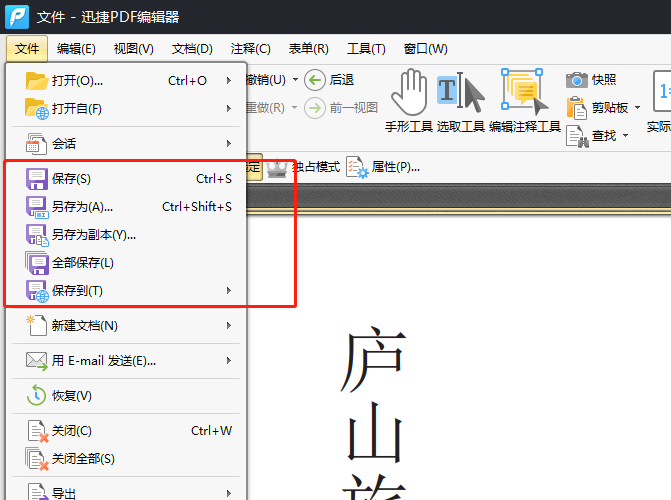Click the 打开(O) folder icon

point(36,80)
